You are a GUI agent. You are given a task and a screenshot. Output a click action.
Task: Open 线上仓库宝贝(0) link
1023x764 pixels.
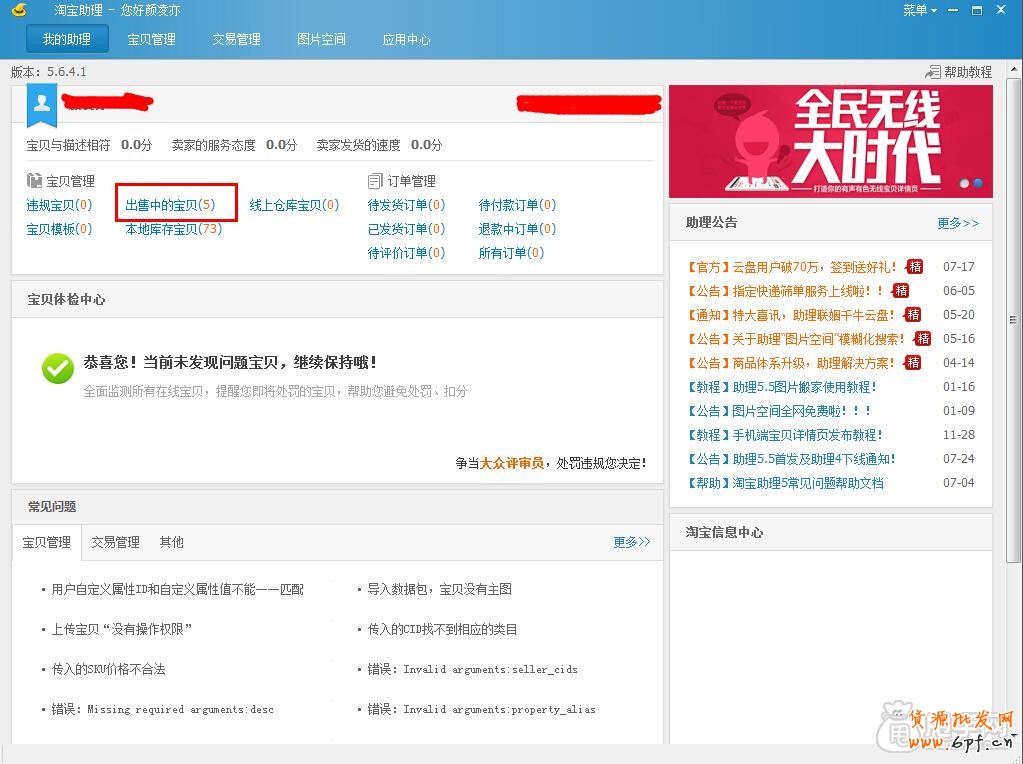click(x=294, y=206)
